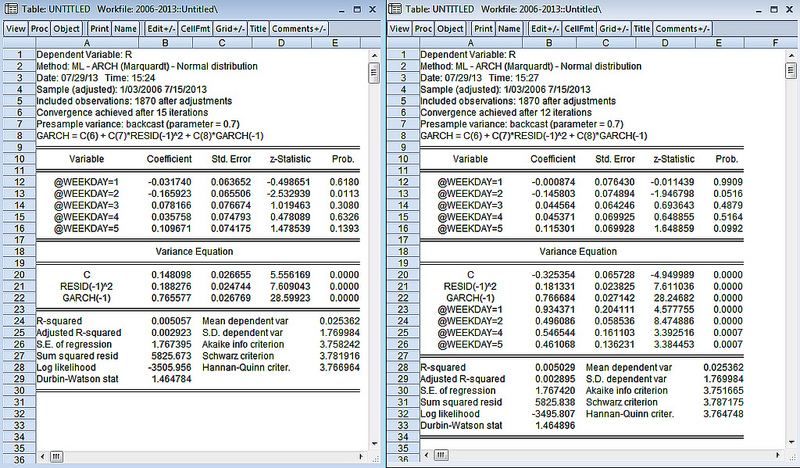Click vertical scroll up arrow in right window

click(x=791, y=55)
